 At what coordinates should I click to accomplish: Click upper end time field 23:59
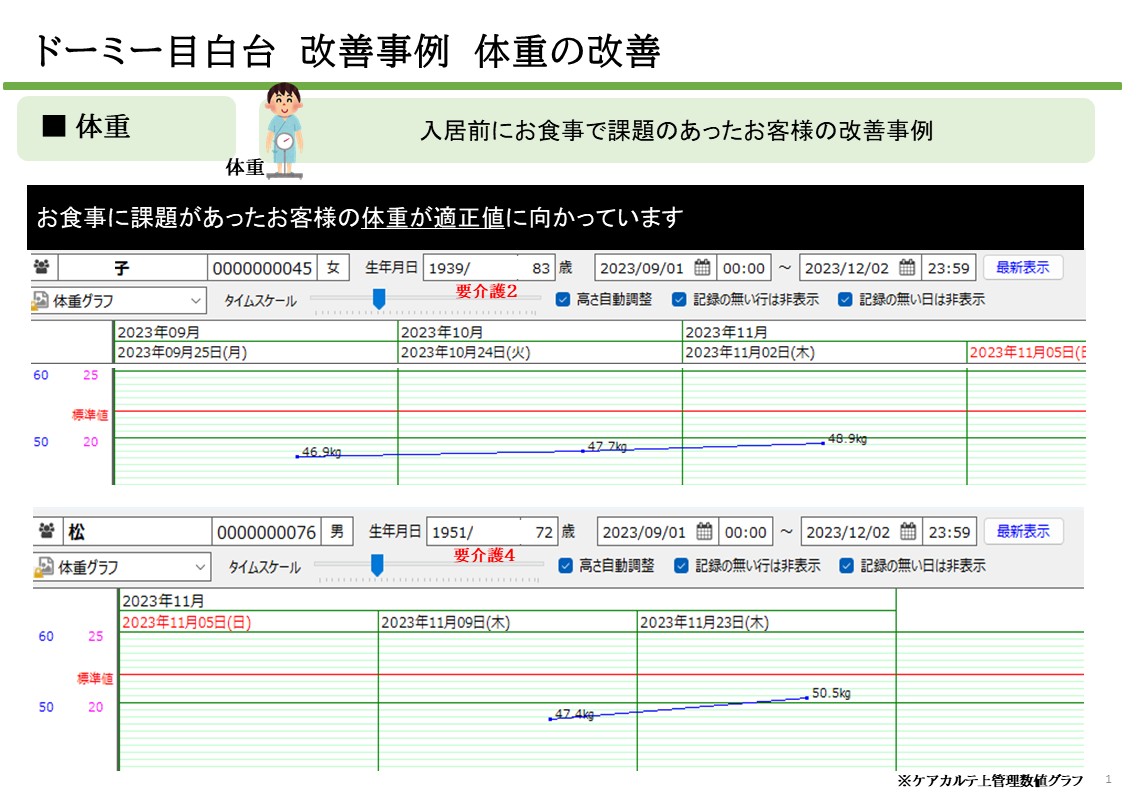[x=948, y=268]
